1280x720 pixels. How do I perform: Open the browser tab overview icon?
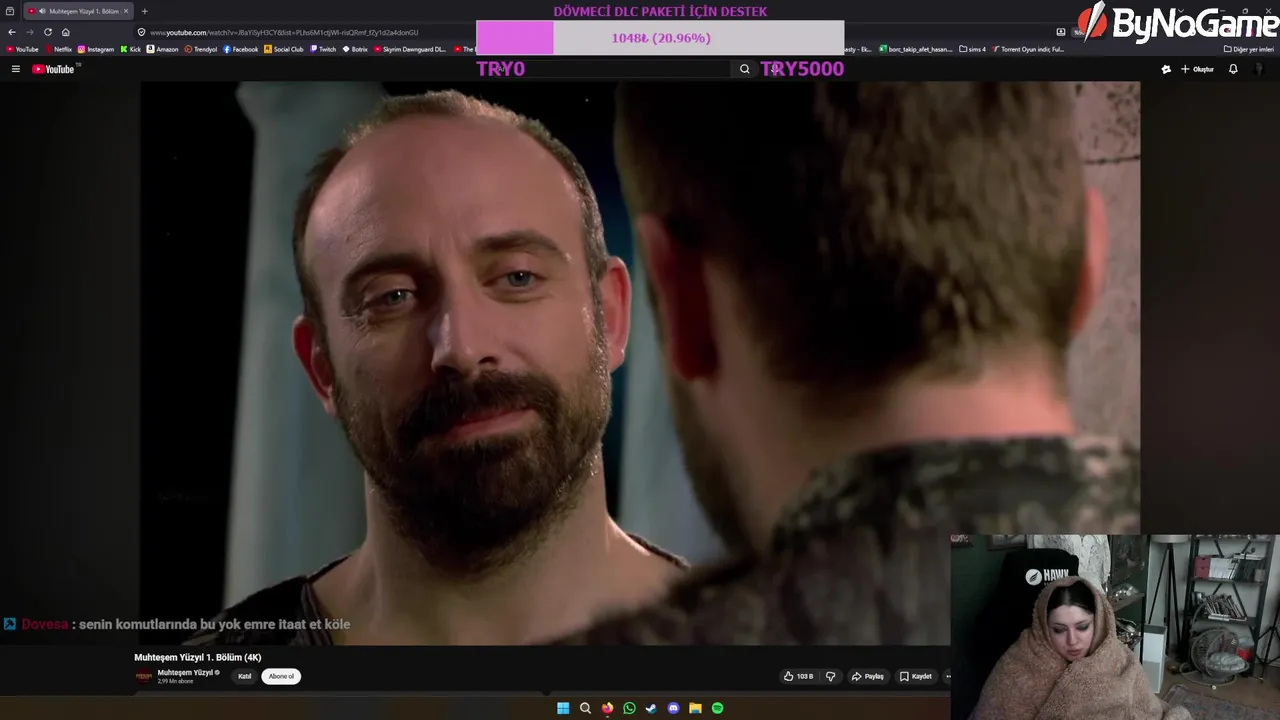click(x=10, y=11)
